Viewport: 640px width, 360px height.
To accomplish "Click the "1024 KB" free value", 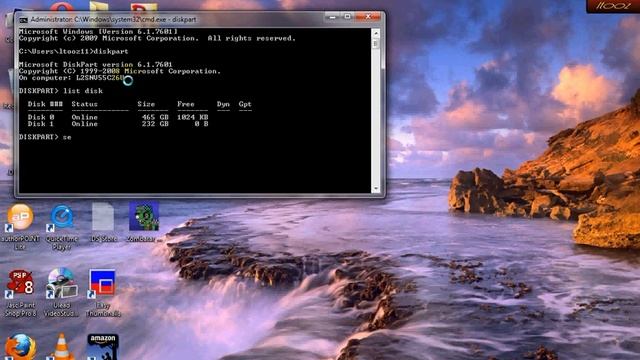I will tap(193, 117).
